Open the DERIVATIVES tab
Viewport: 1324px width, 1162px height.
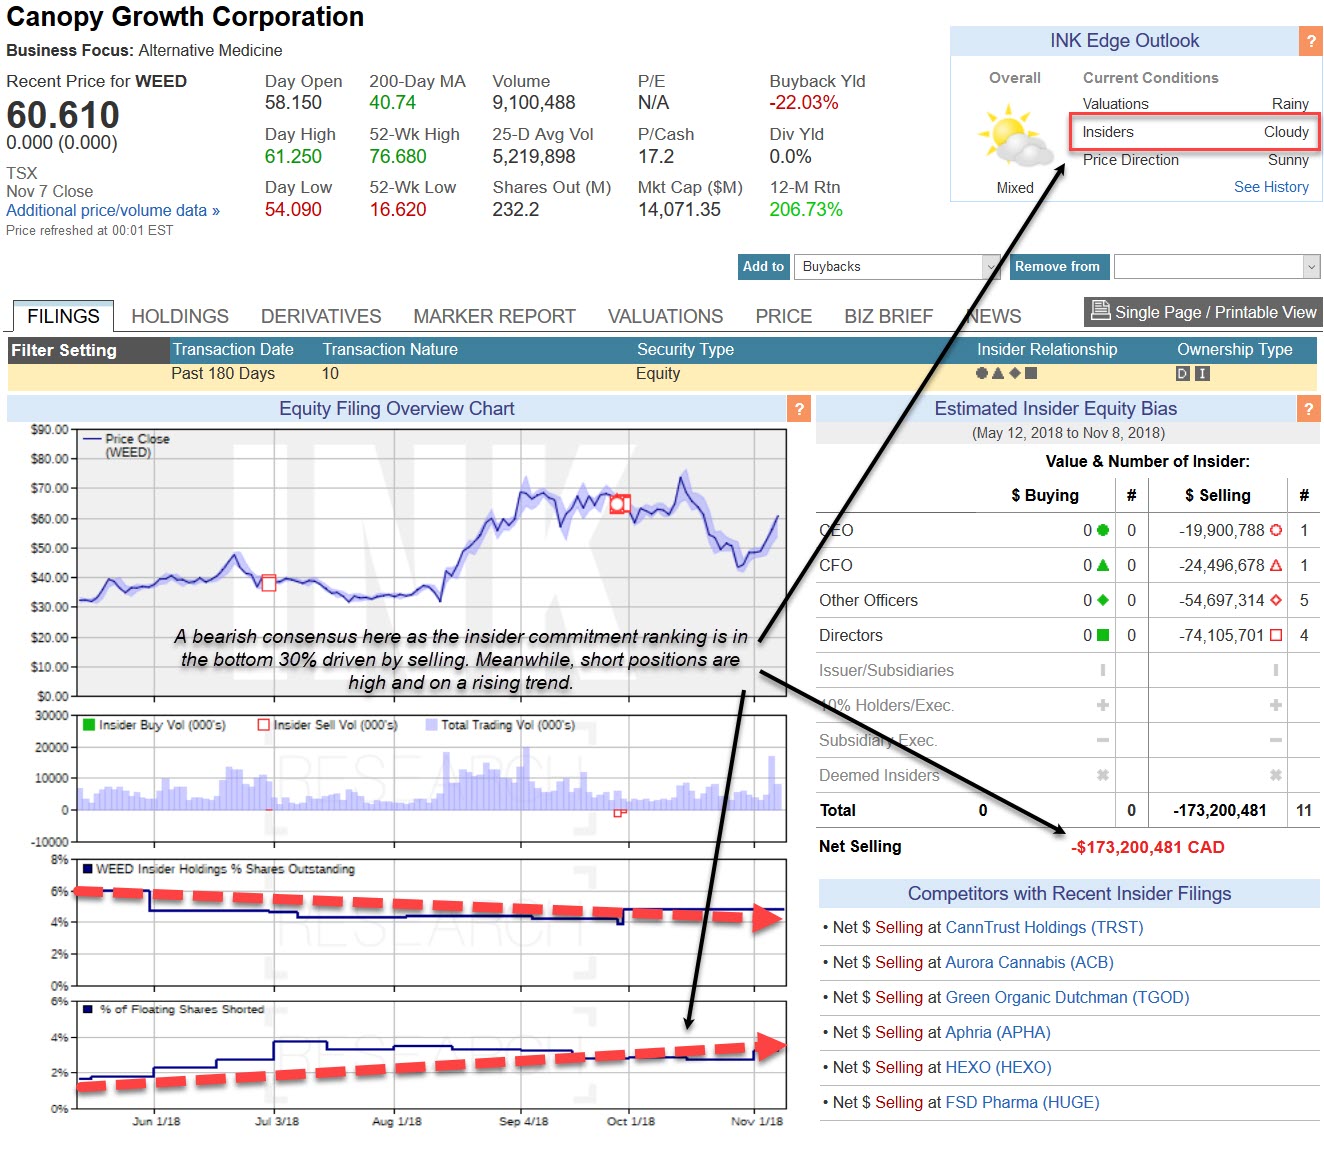(321, 316)
